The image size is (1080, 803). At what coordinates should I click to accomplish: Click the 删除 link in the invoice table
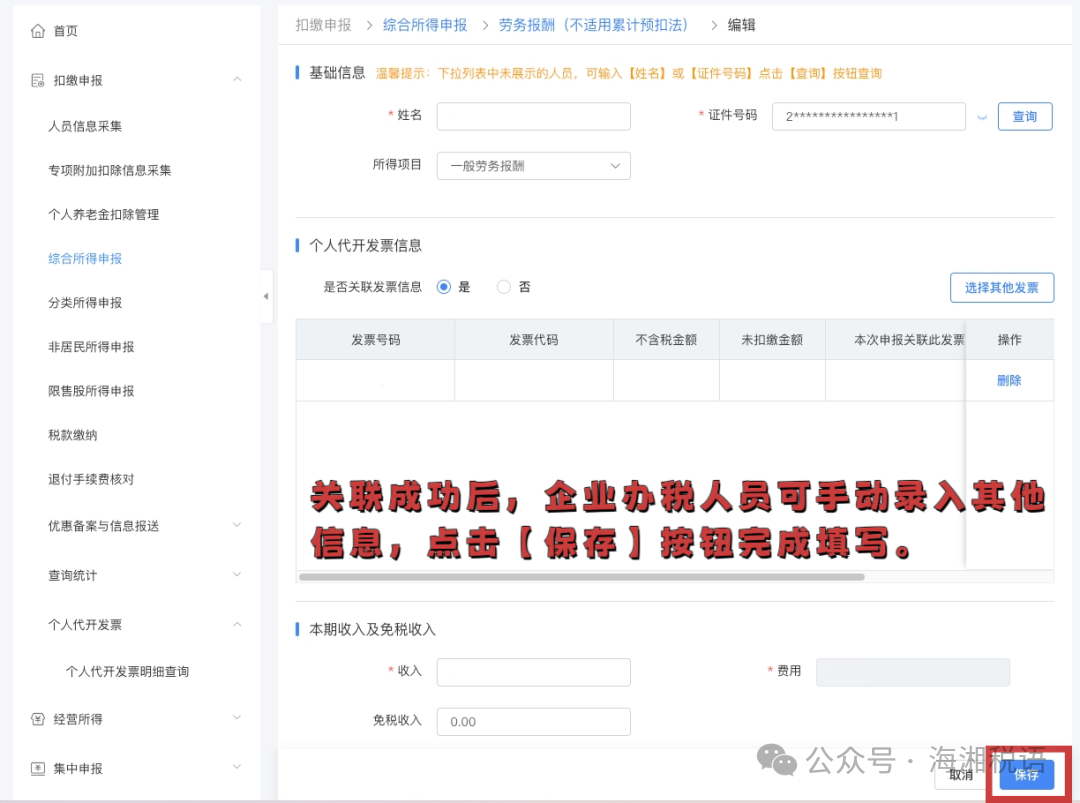[1009, 380]
